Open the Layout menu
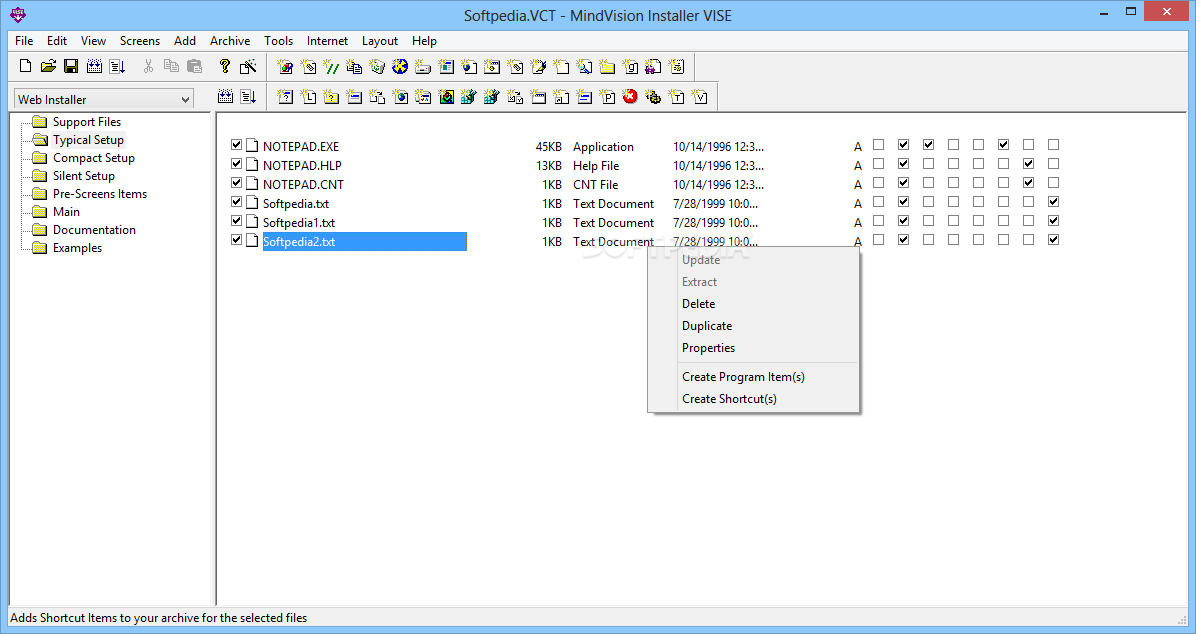The image size is (1196, 634). click(x=380, y=41)
